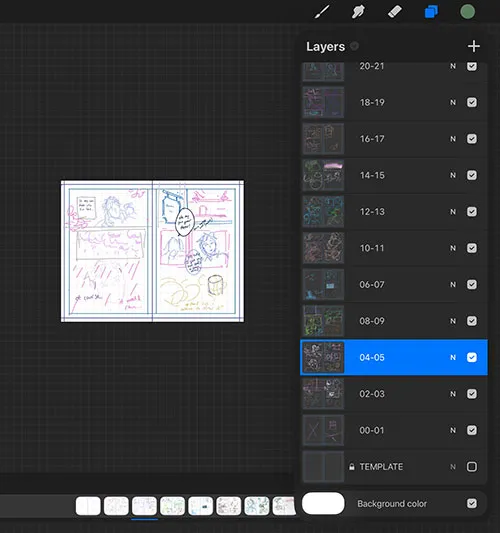Open second page thumbnail in page strip
Viewport: 500px width, 533px height.
pos(116,505)
